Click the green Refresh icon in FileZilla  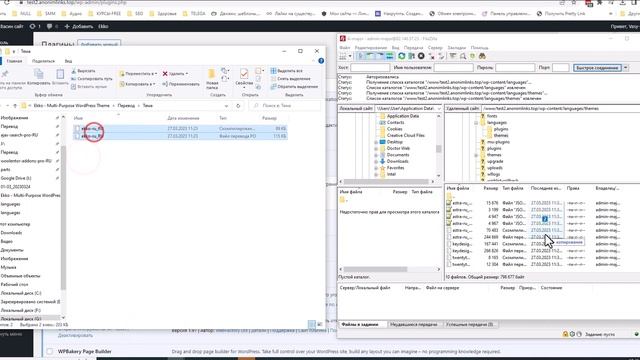402,56
